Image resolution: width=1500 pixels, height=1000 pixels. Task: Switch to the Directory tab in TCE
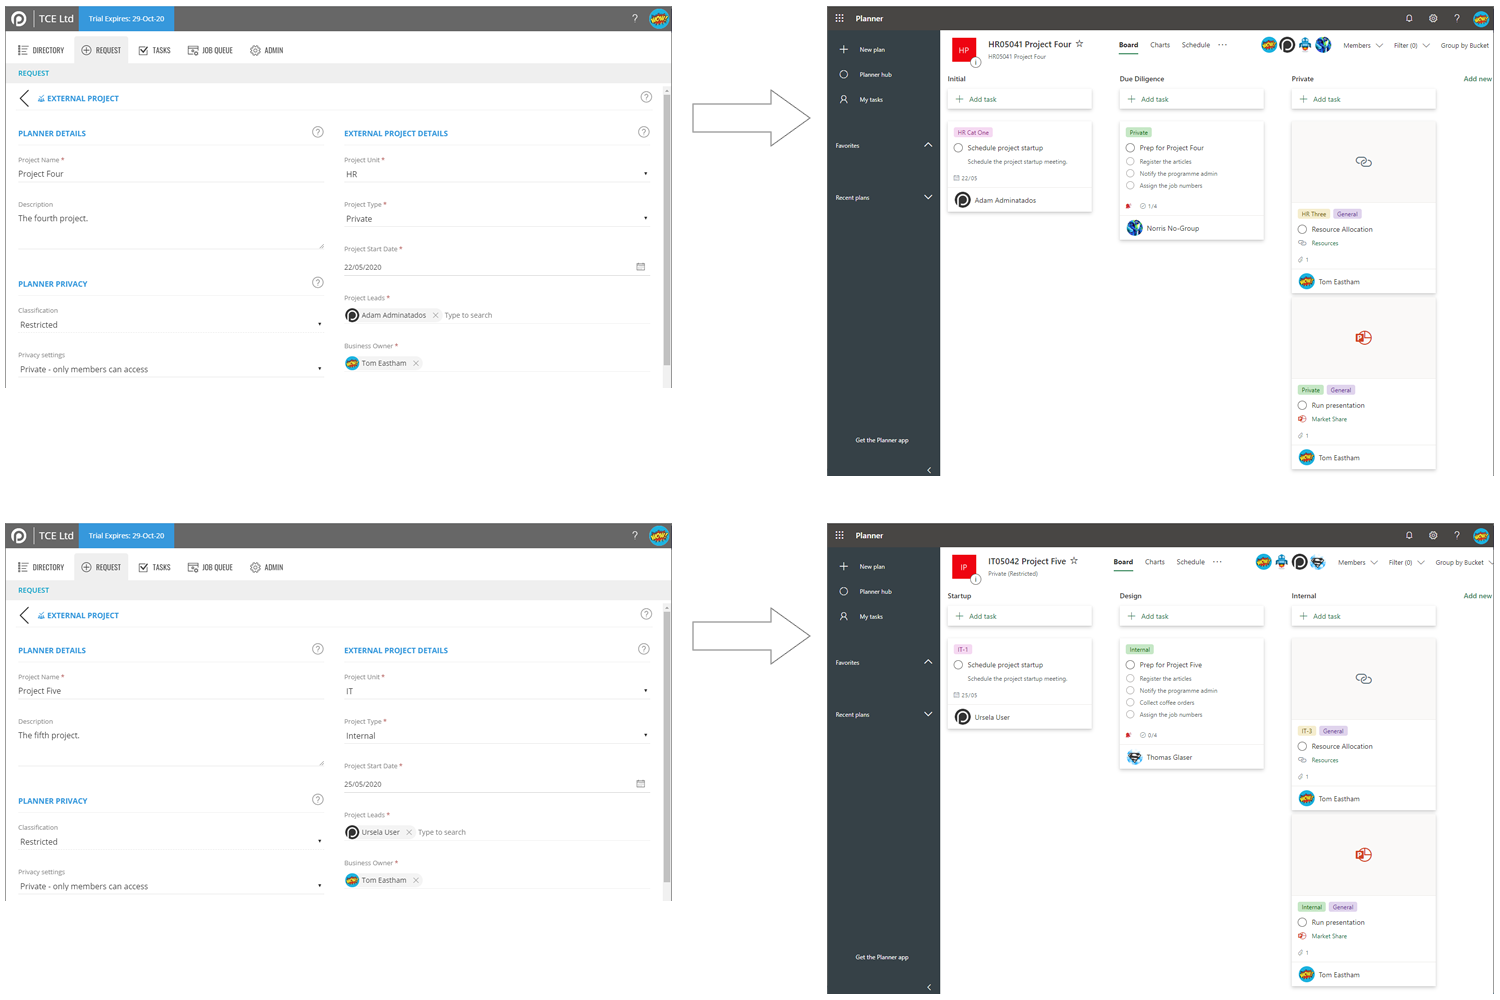click(43, 49)
